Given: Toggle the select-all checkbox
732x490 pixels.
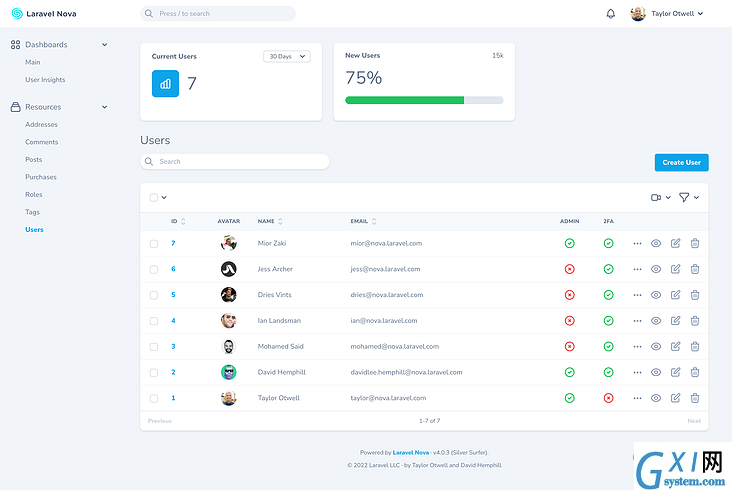Looking at the screenshot, I should pyautogui.click(x=154, y=197).
